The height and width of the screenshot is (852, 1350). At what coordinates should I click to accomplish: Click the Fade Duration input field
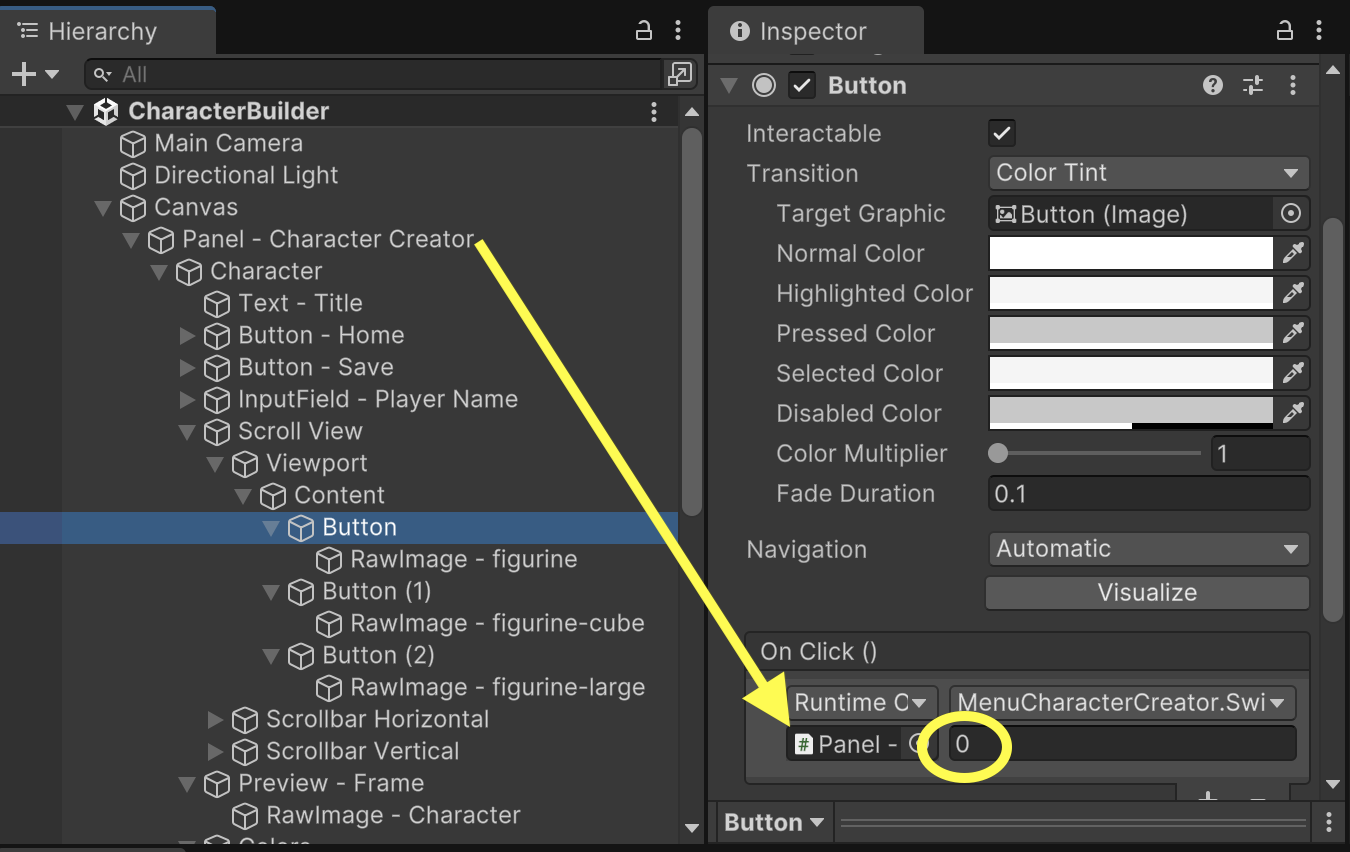(x=1148, y=493)
